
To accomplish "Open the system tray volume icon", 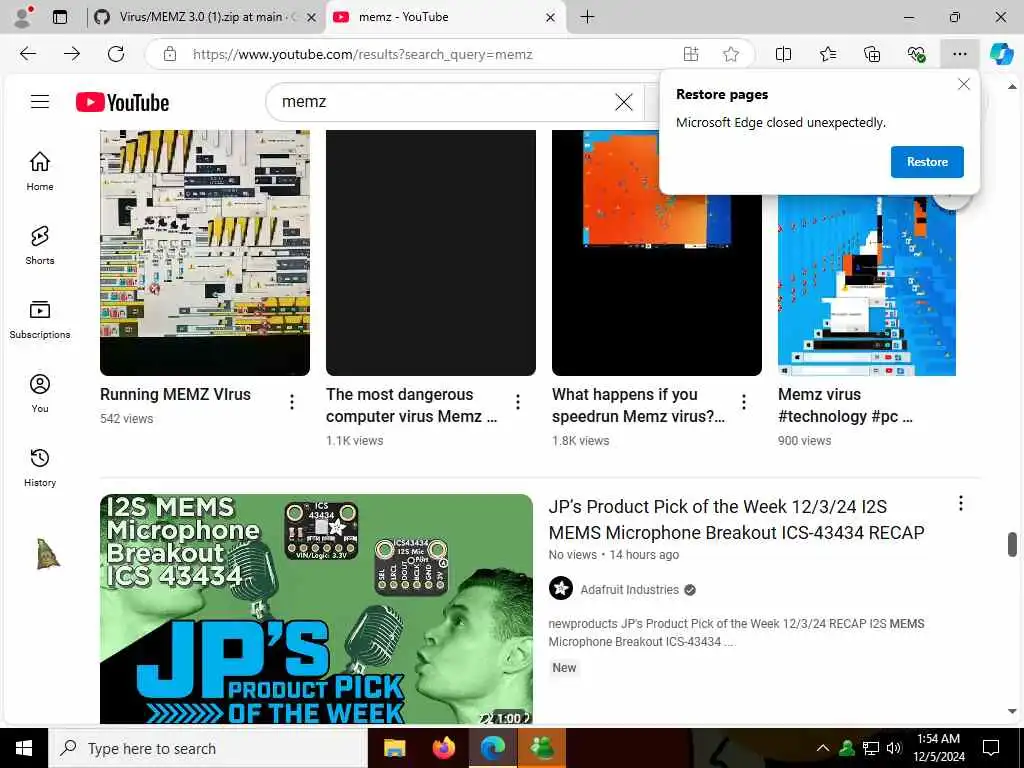I will point(894,748).
